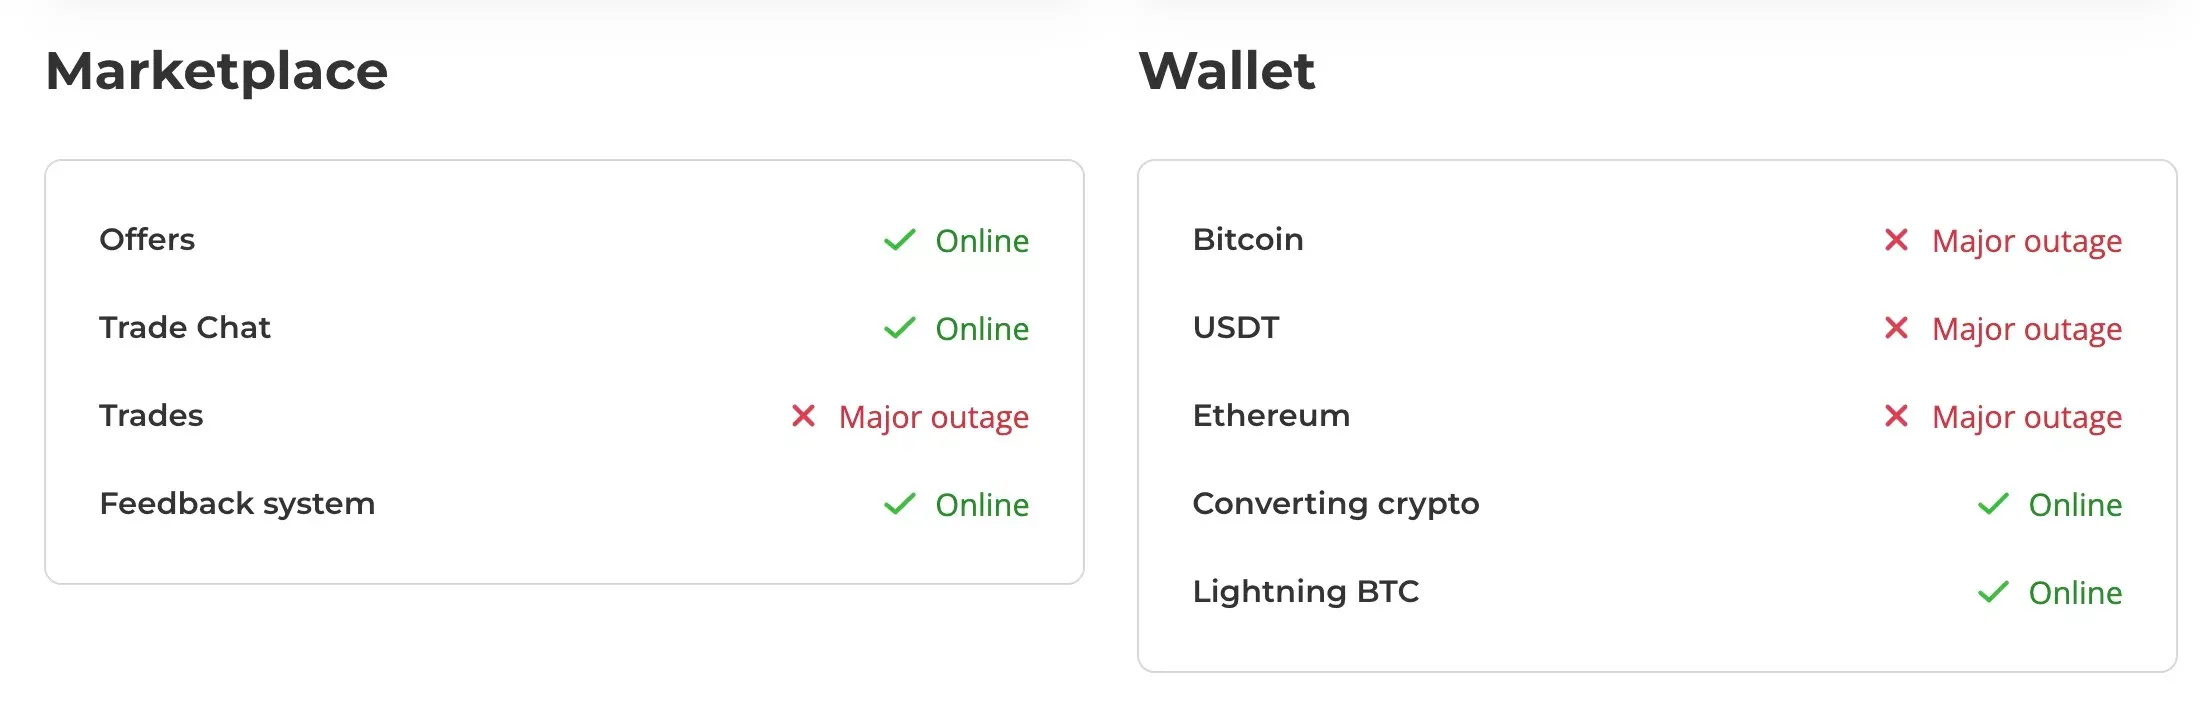This screenshot has height=720, width=2200.
Task: Click the red X icon for Trades
Action: pos(803,415)
